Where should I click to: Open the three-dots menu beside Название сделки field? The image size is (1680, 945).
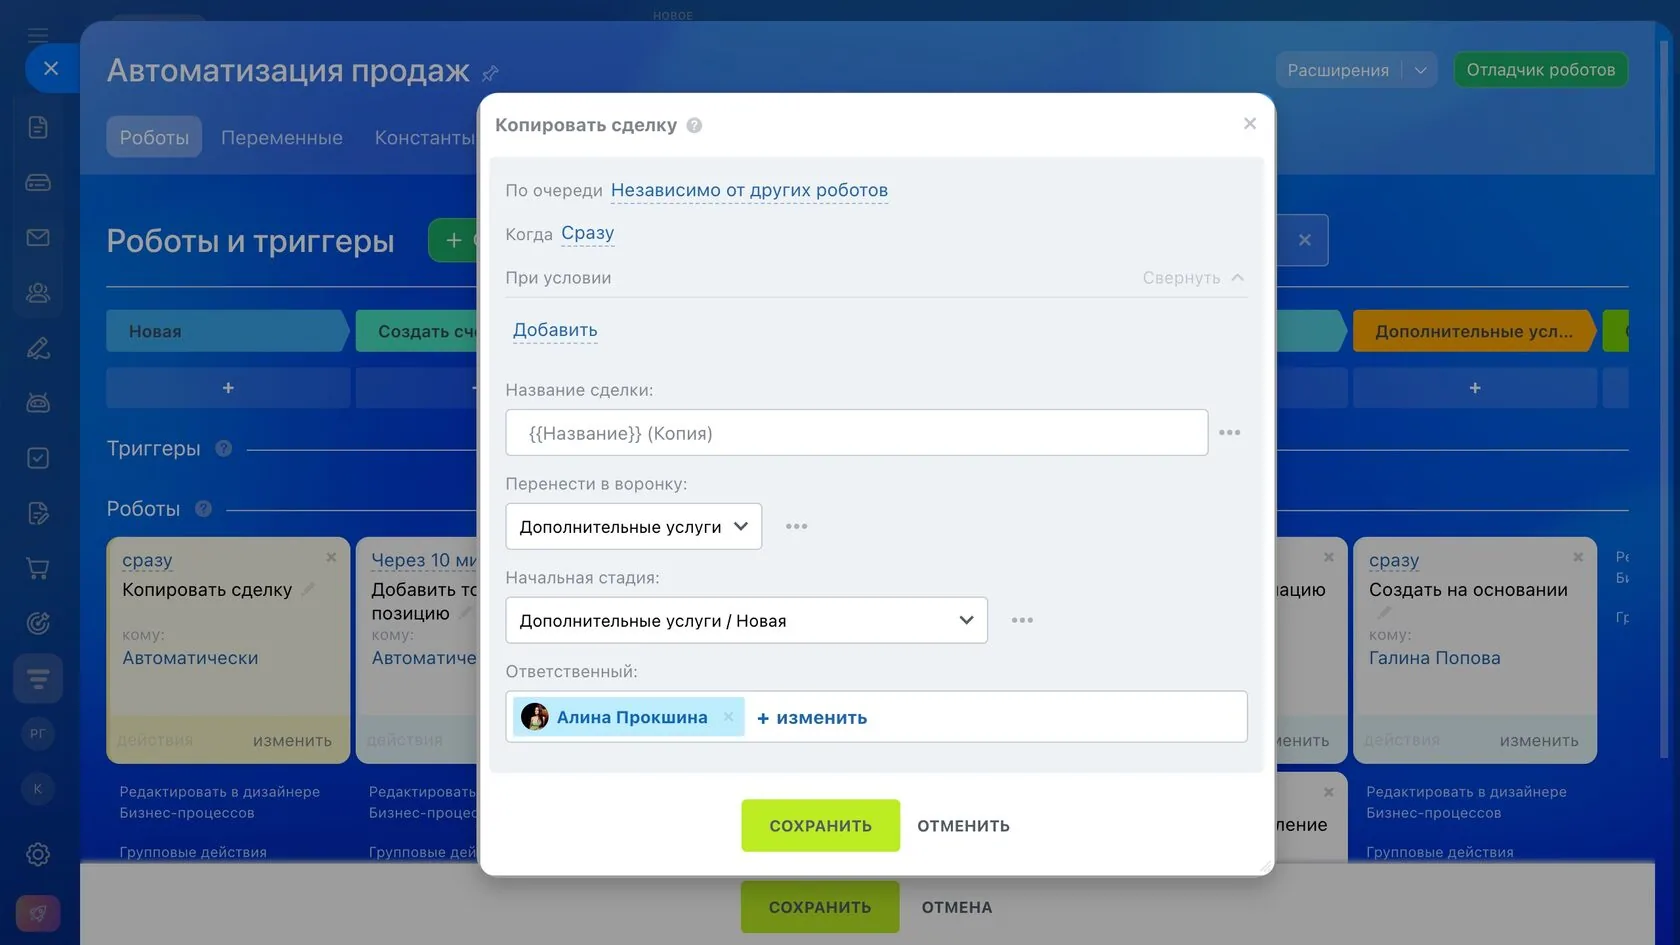click(1230, 433)
